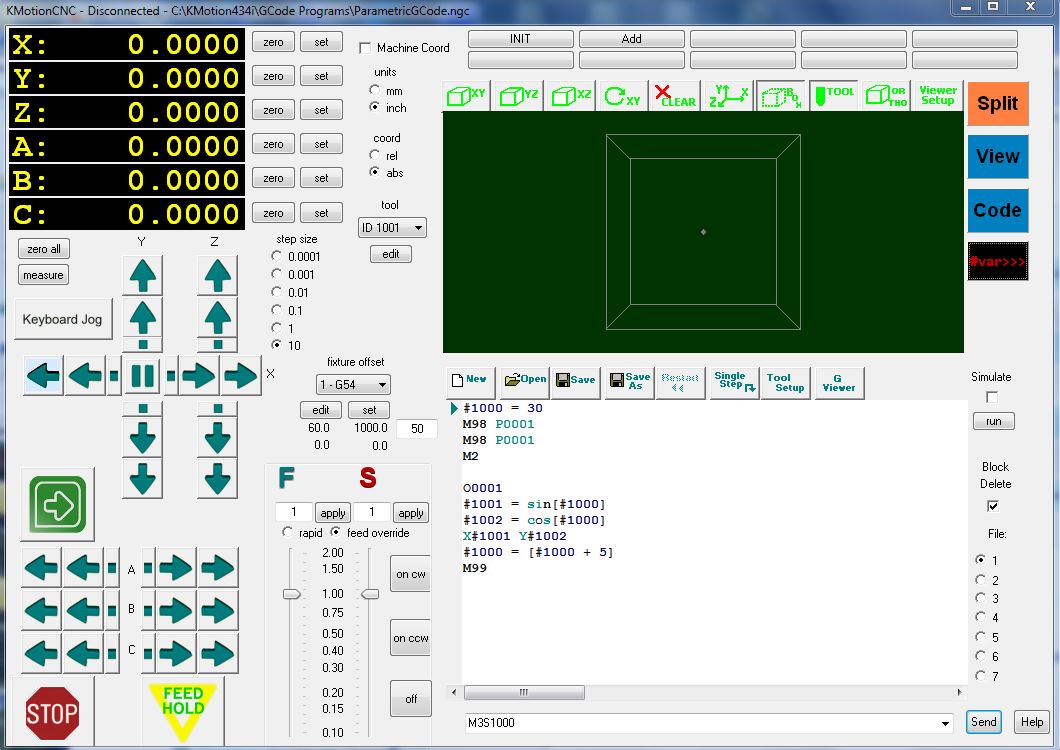Viewport: 1060px width, 750px height.
Task: Click the Single Step execution icon
Action: click(x=733, y=381)
